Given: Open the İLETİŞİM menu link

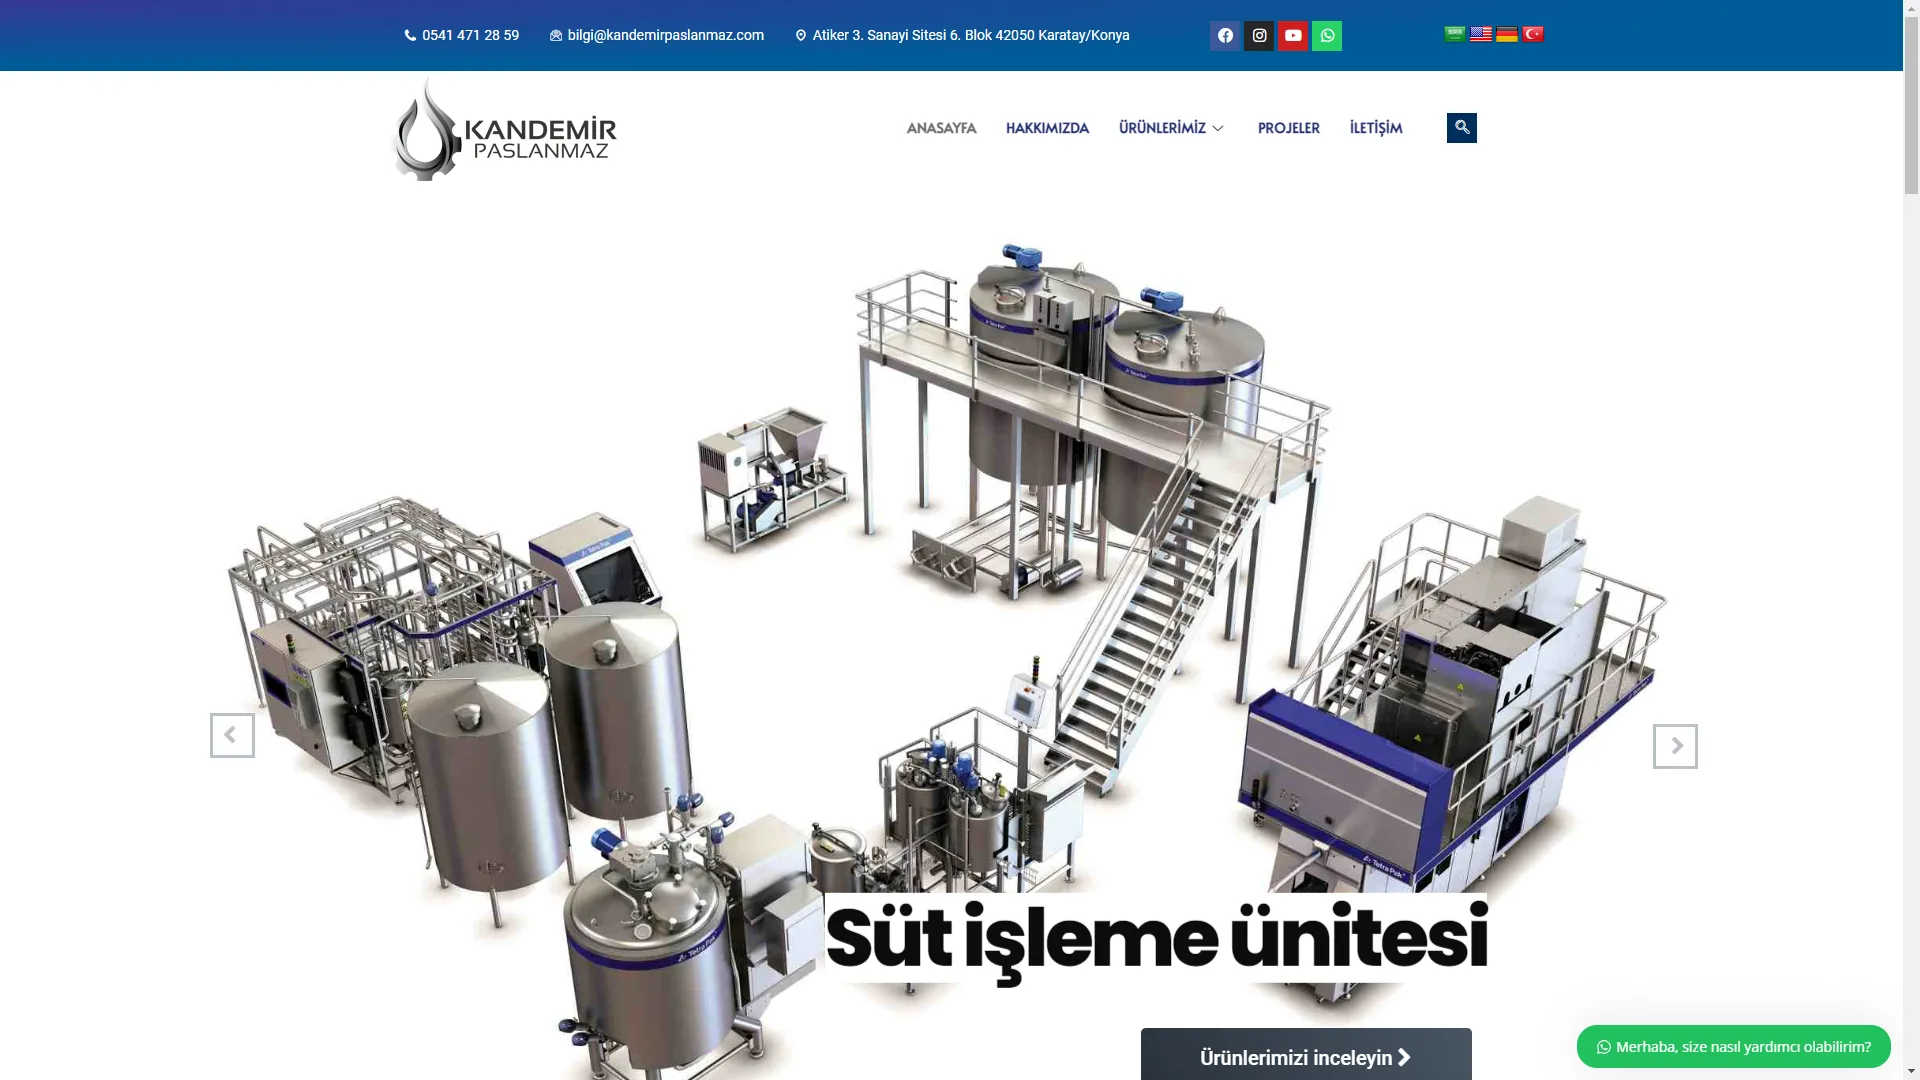Looking at the screenshot, I should (1376, 128).
